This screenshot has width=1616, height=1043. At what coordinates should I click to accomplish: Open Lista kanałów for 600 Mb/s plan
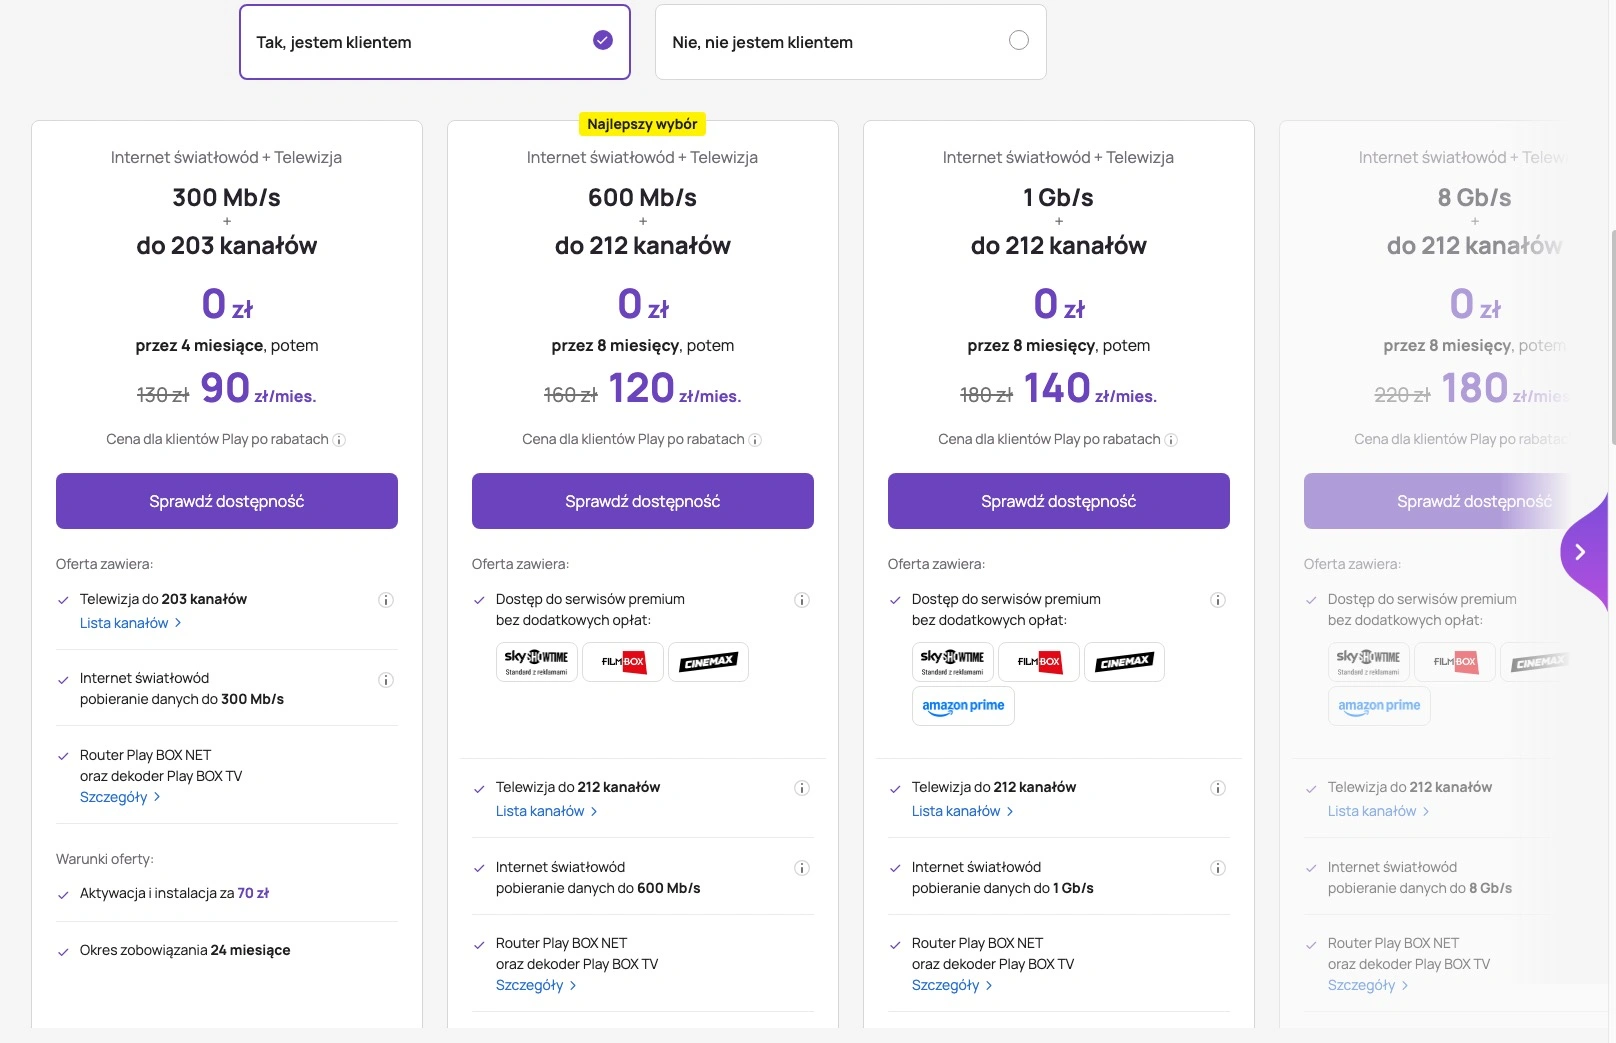coord(547,811)
